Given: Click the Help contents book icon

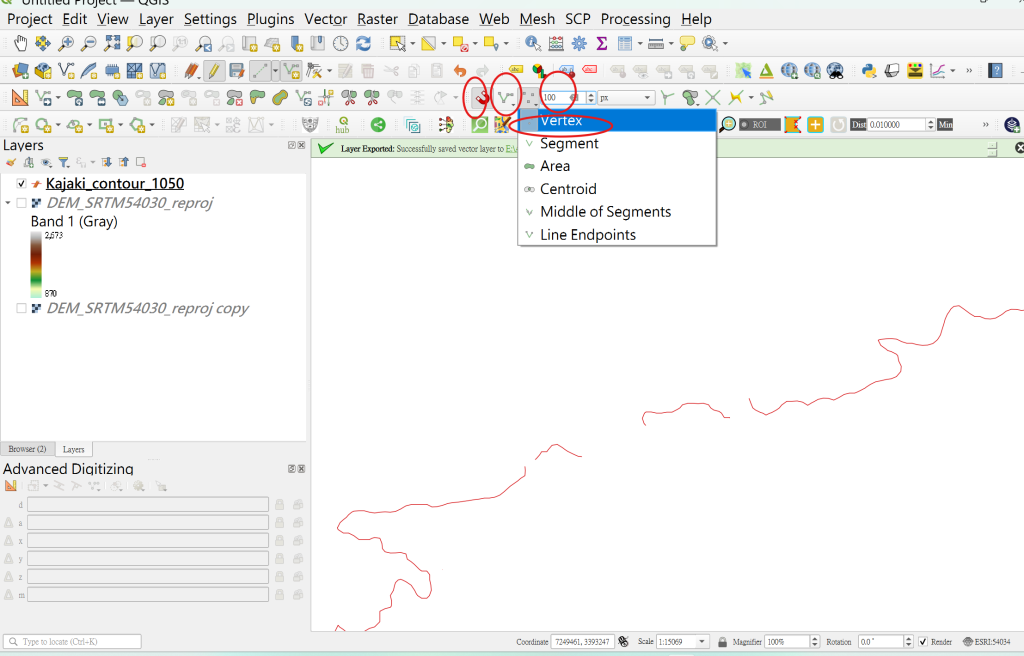Looking at the screenshot, I should click(x=995, y=71).
